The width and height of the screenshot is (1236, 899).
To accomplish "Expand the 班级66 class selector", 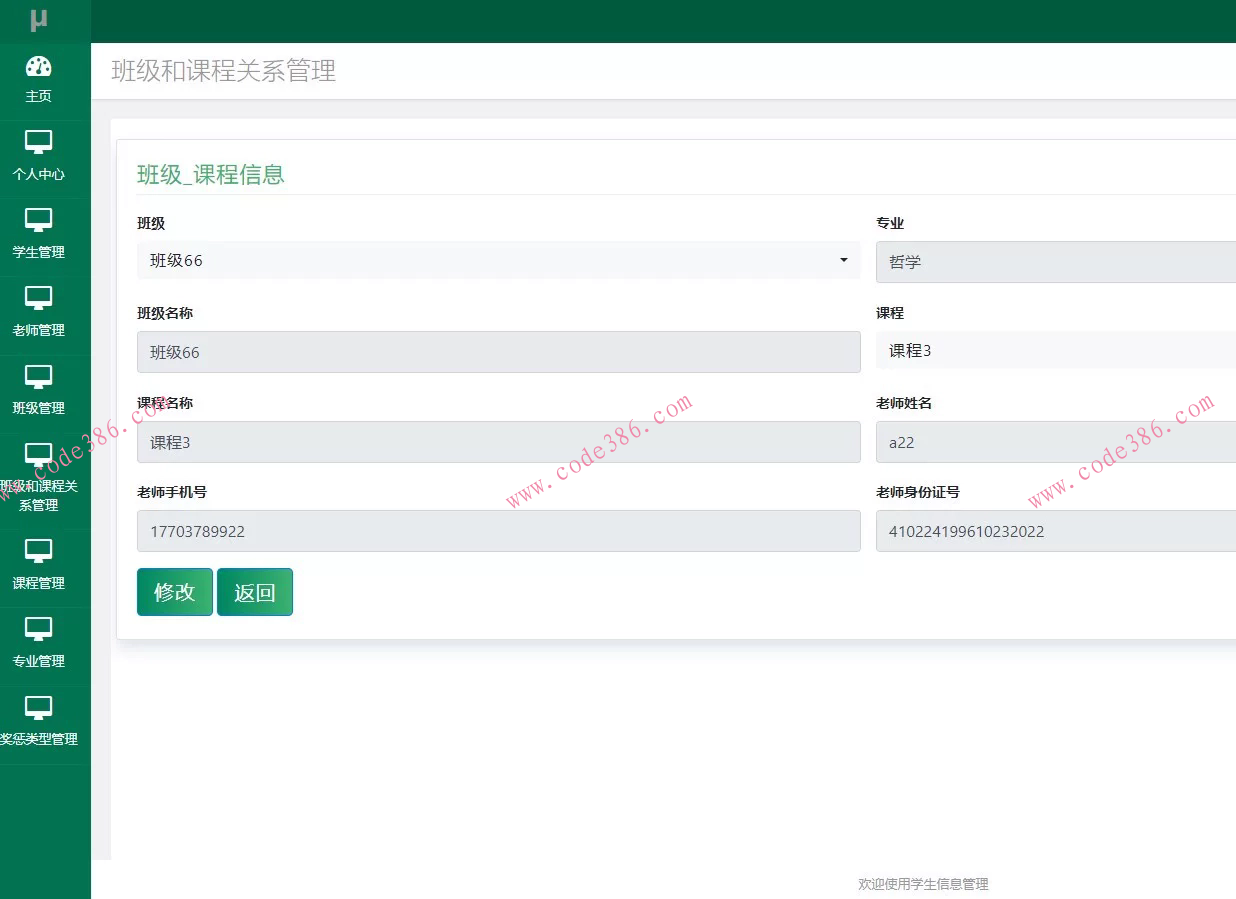I will 498,260.
